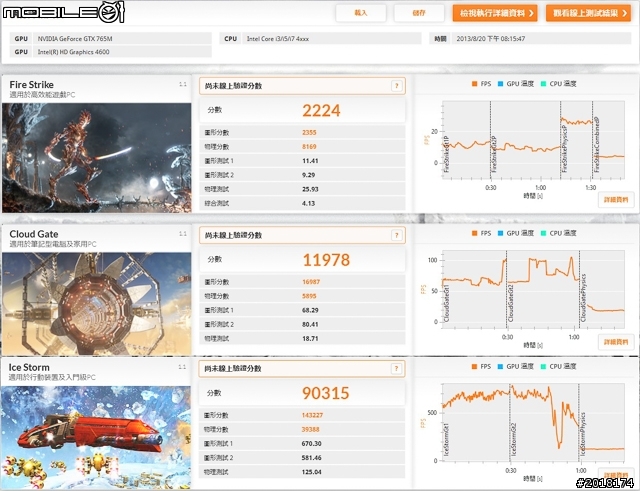Screen dimensions: 640x491
Task: Click the NVIDIA GeForce GTX 765M GPU field
Action: (122, 39)
